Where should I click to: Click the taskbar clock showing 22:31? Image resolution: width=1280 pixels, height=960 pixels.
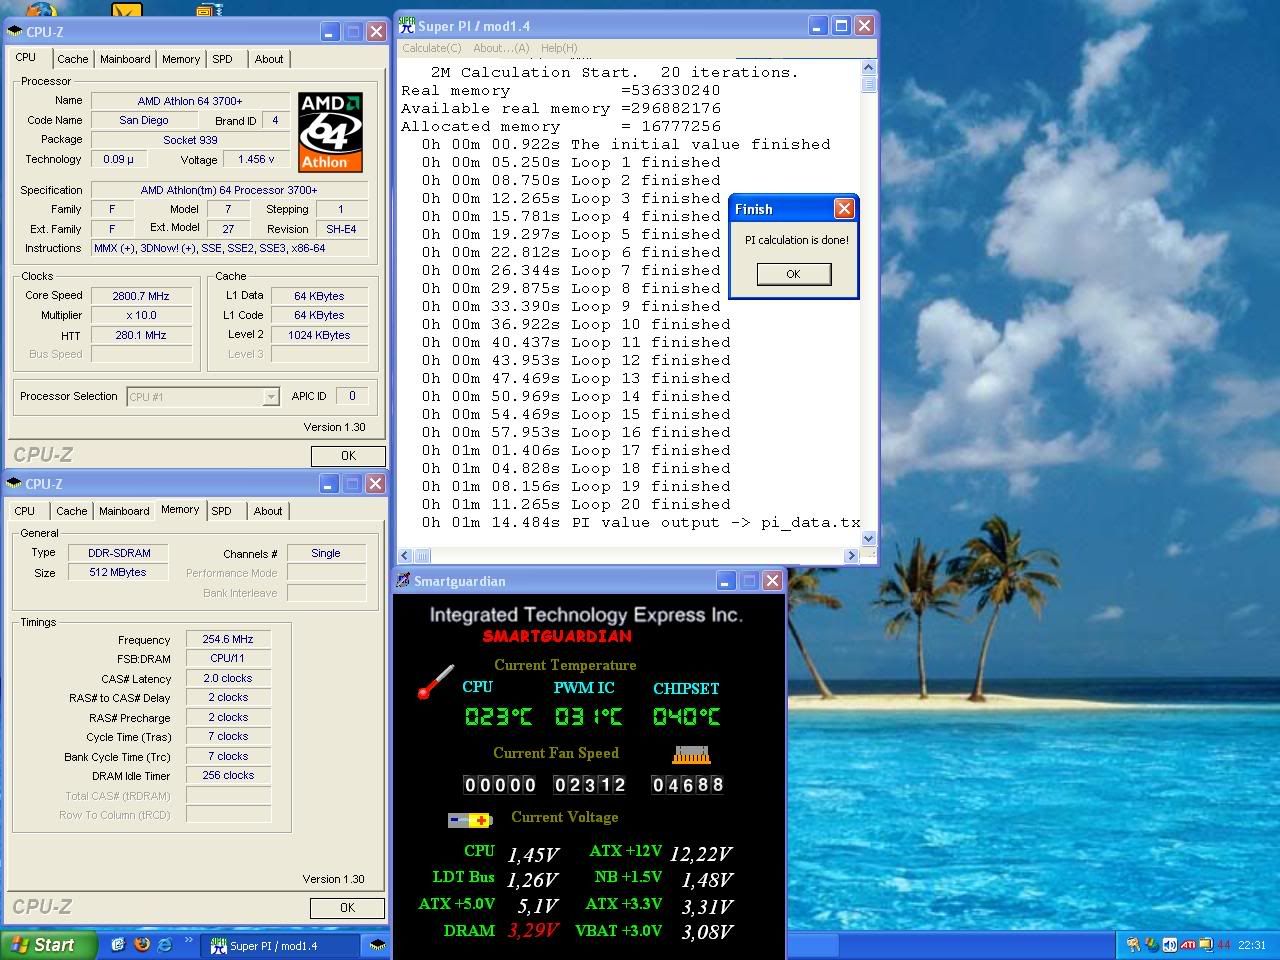pyautogui.click(x=1251, y=945)
